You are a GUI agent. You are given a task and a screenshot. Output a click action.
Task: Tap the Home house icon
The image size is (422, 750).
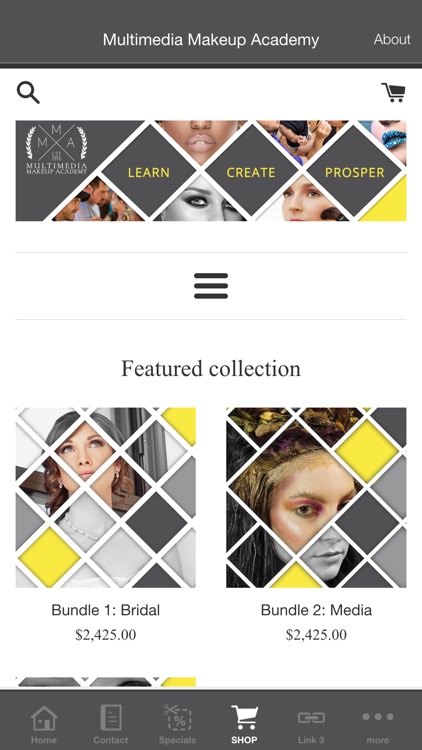pos(44,718)
